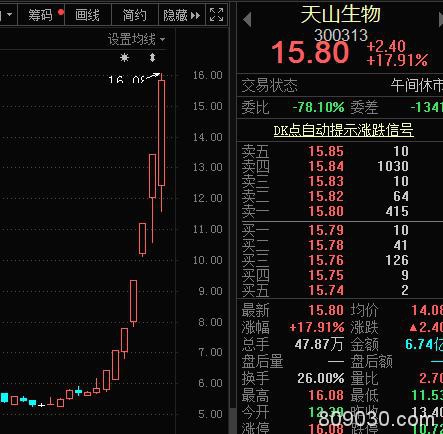The height and width of the screenshot is (434, 443).
Task: Select 卖一 ask price 15.80
Action: click(326, 211)
